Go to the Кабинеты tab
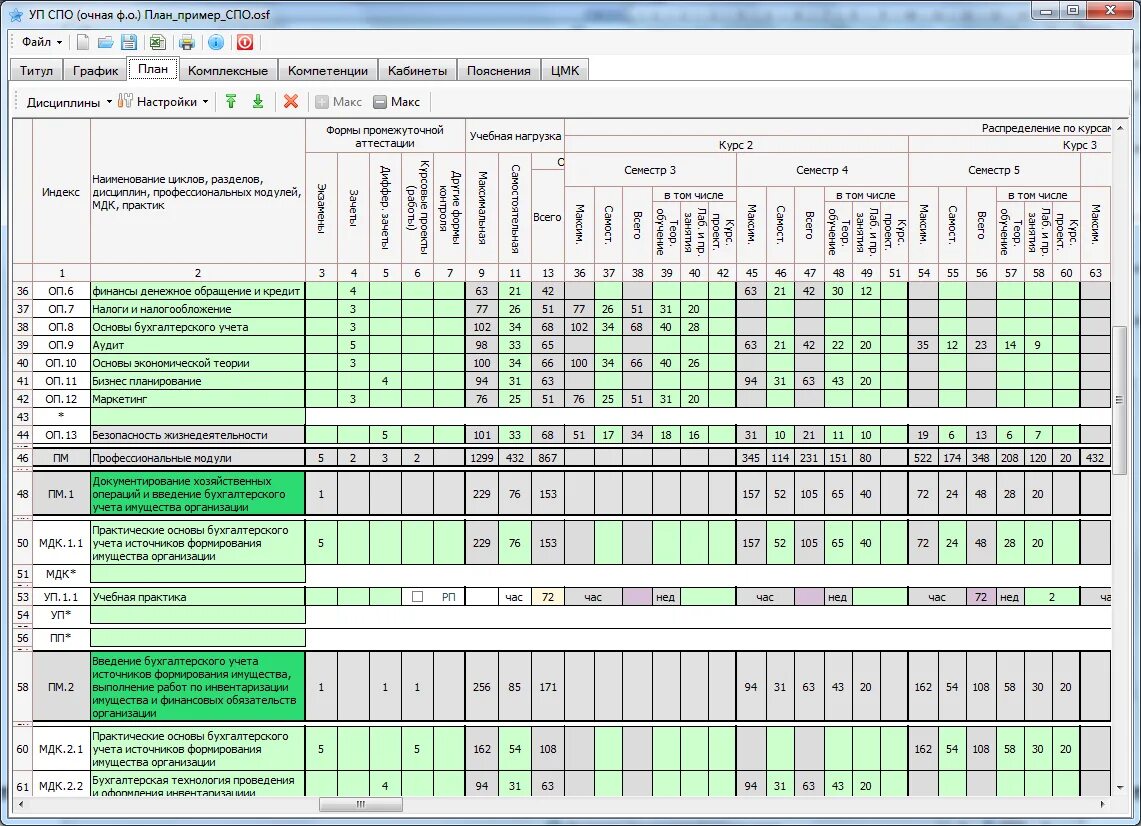 click(417, 71)
